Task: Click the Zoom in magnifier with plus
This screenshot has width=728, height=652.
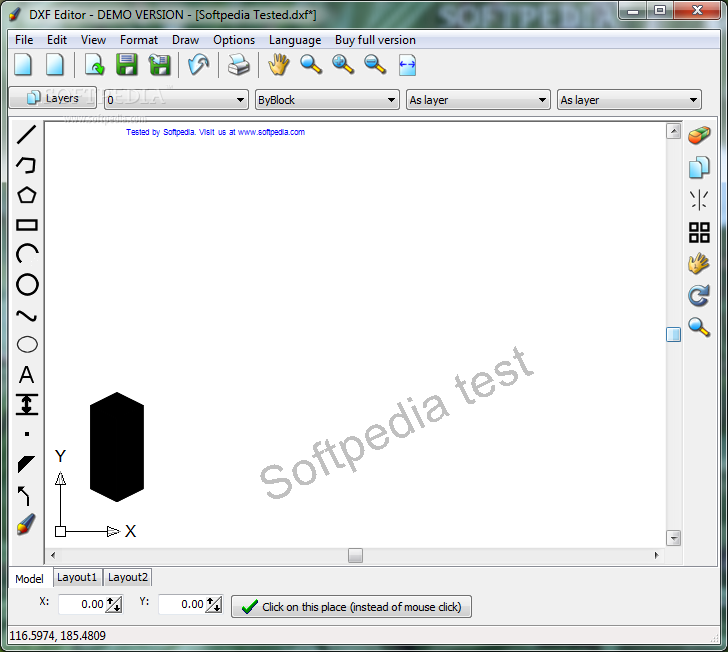Action: point(343,65)
